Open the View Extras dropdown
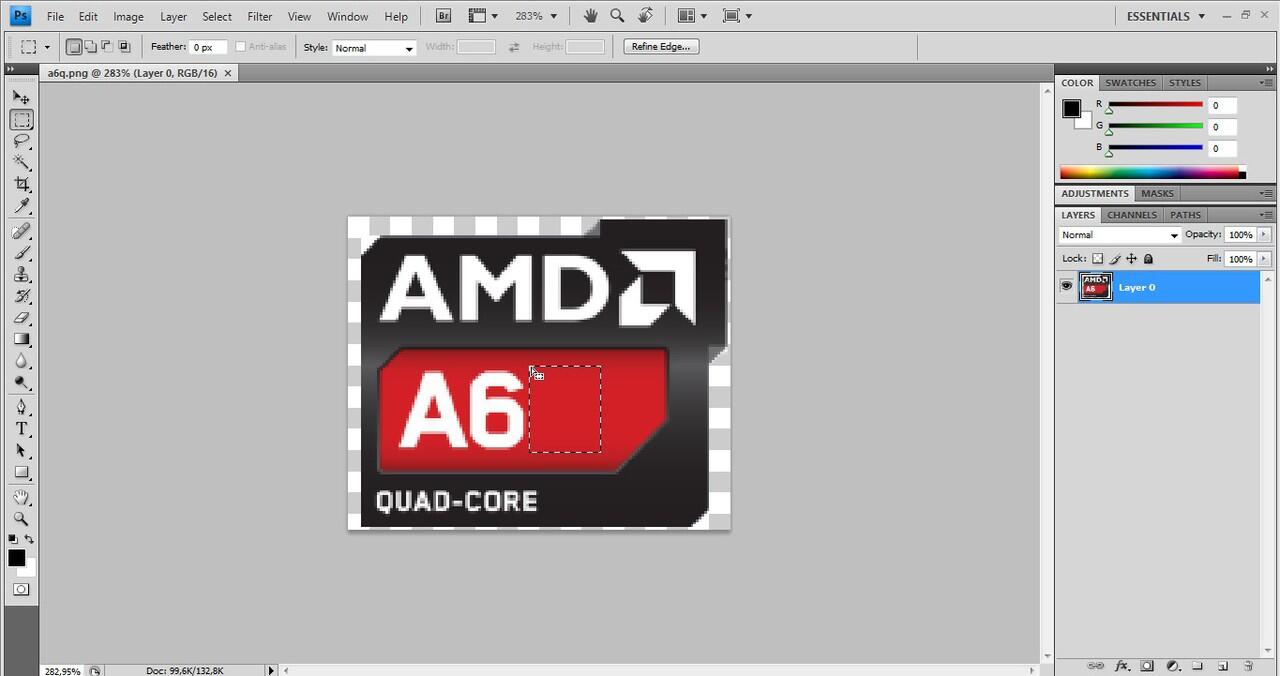The height and width of the screenshot is (676, 1280). click(483, 16)
